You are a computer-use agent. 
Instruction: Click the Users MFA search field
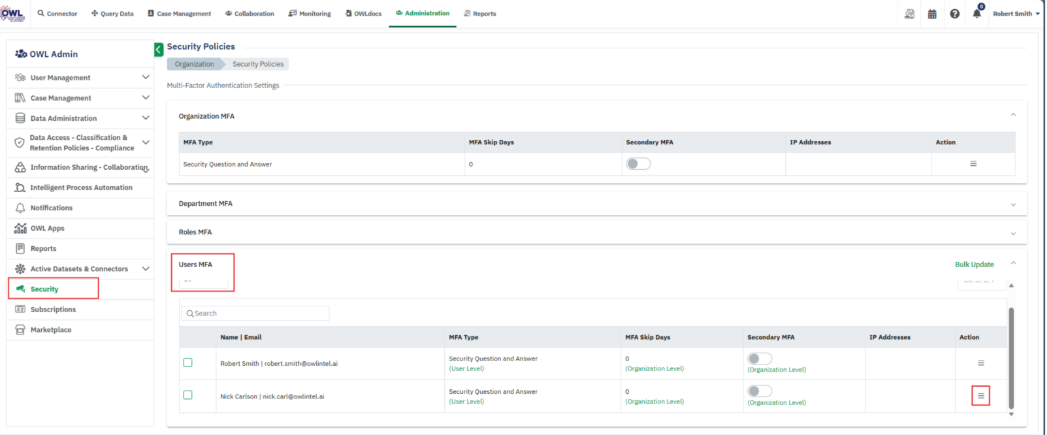pos(256,313)
